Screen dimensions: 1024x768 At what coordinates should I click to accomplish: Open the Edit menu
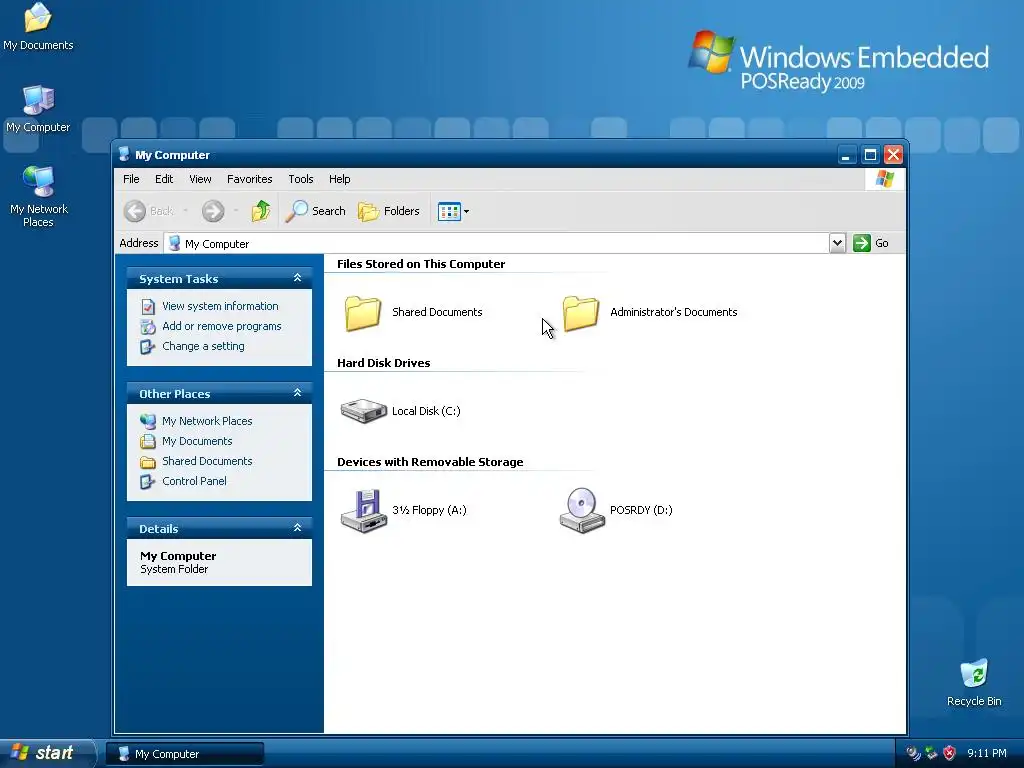point(164,179)
